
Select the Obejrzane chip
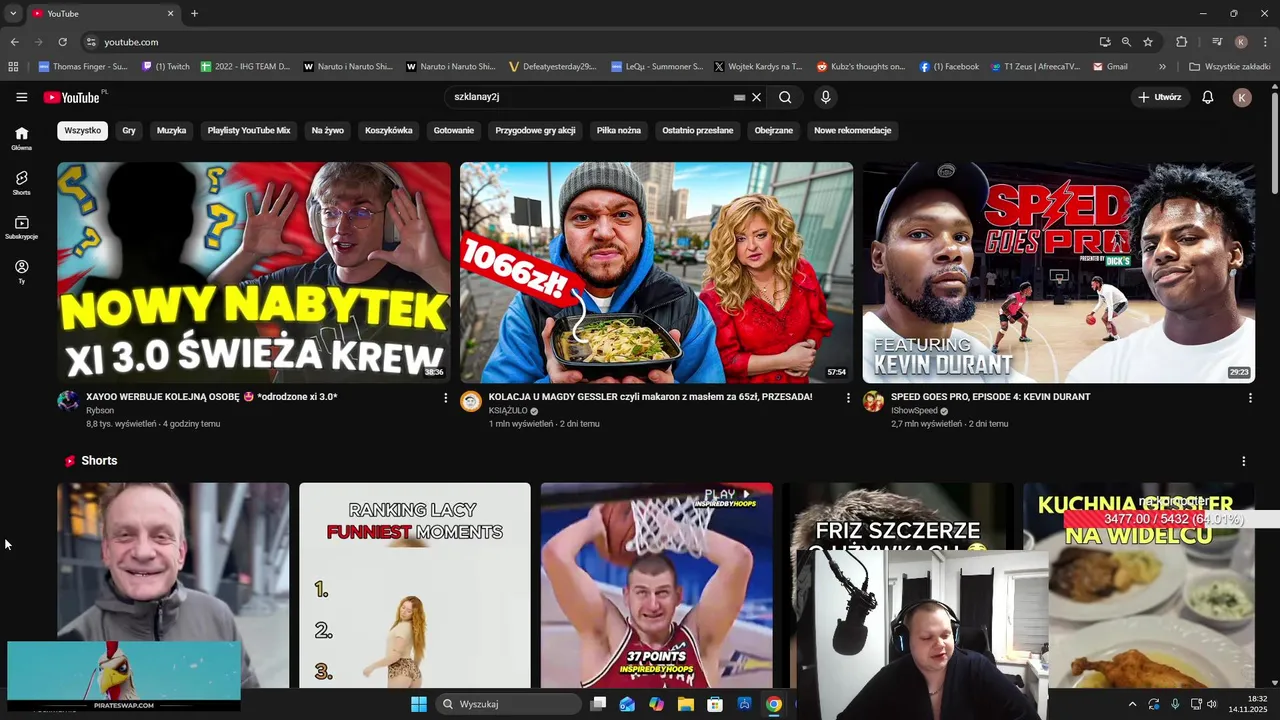point(774,130)
